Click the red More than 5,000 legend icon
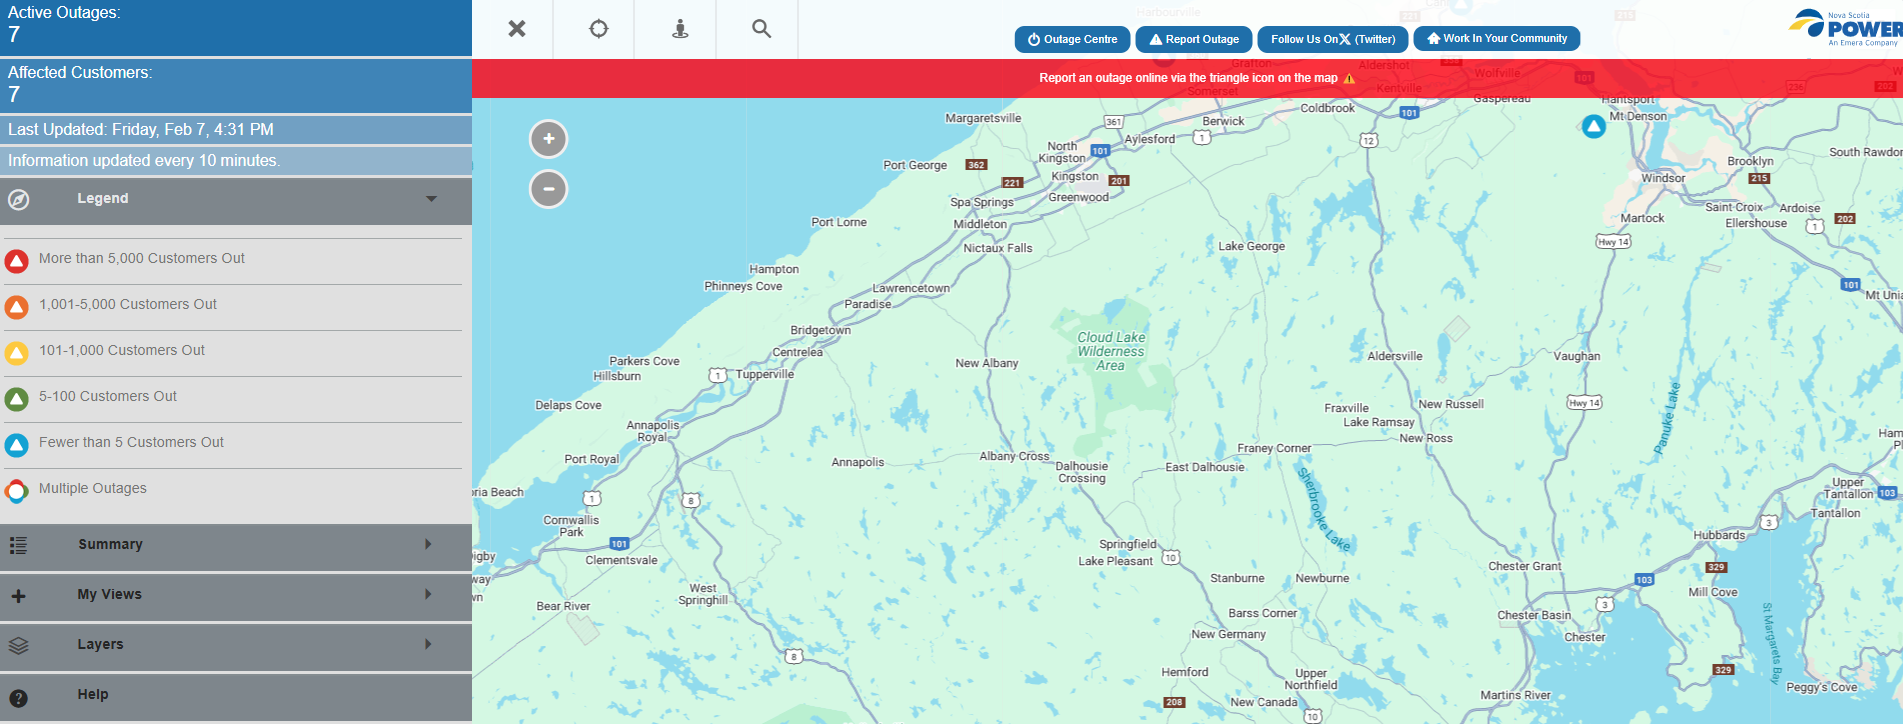The height and width of the screenshot is (724, 1903). [x=17, y=261]
